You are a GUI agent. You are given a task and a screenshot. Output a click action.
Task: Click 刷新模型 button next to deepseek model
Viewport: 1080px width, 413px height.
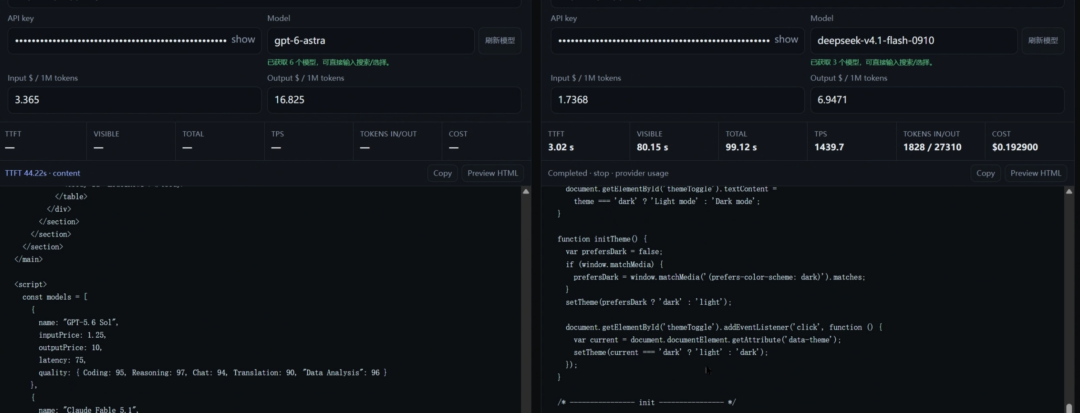pos(1043,41)
